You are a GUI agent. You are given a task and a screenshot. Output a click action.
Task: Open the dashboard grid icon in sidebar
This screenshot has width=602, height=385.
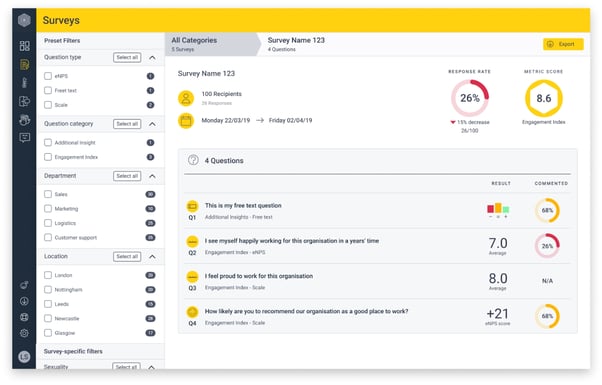click(25, 46)
